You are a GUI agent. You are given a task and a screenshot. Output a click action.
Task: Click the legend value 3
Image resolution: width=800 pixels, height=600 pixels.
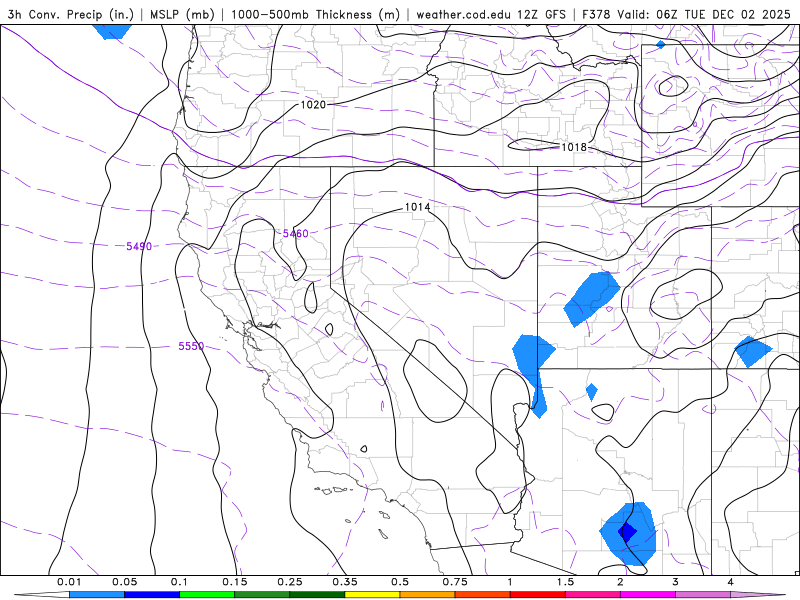pos(676,582)
